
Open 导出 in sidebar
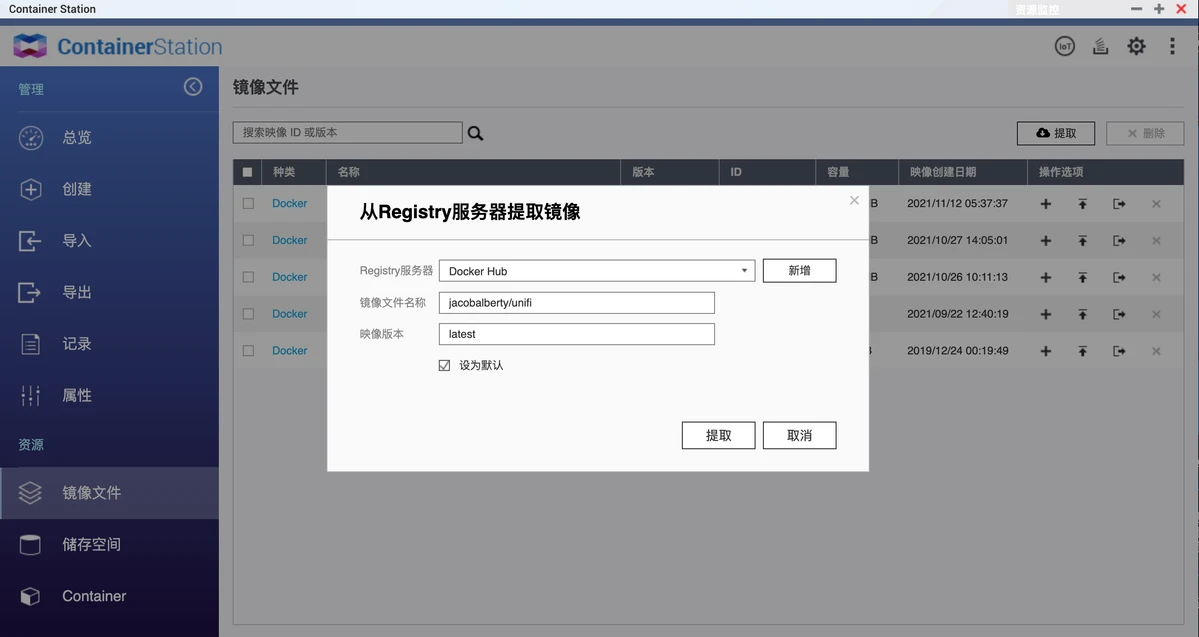click(x=109, y=292)
